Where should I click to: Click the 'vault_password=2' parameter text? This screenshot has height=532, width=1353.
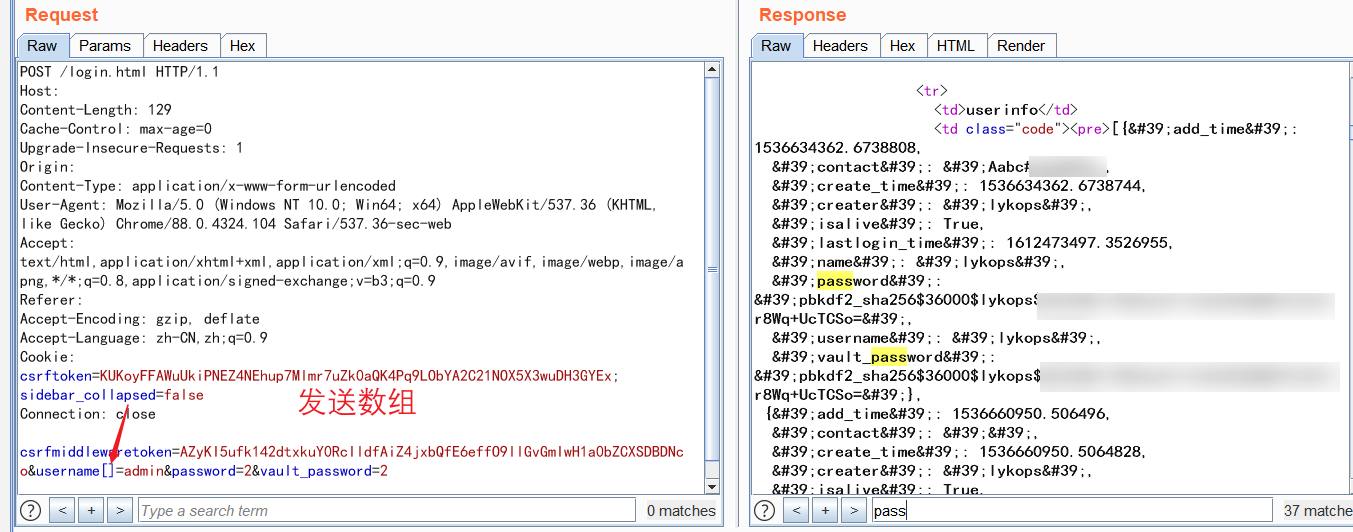(x=324, y=471)
